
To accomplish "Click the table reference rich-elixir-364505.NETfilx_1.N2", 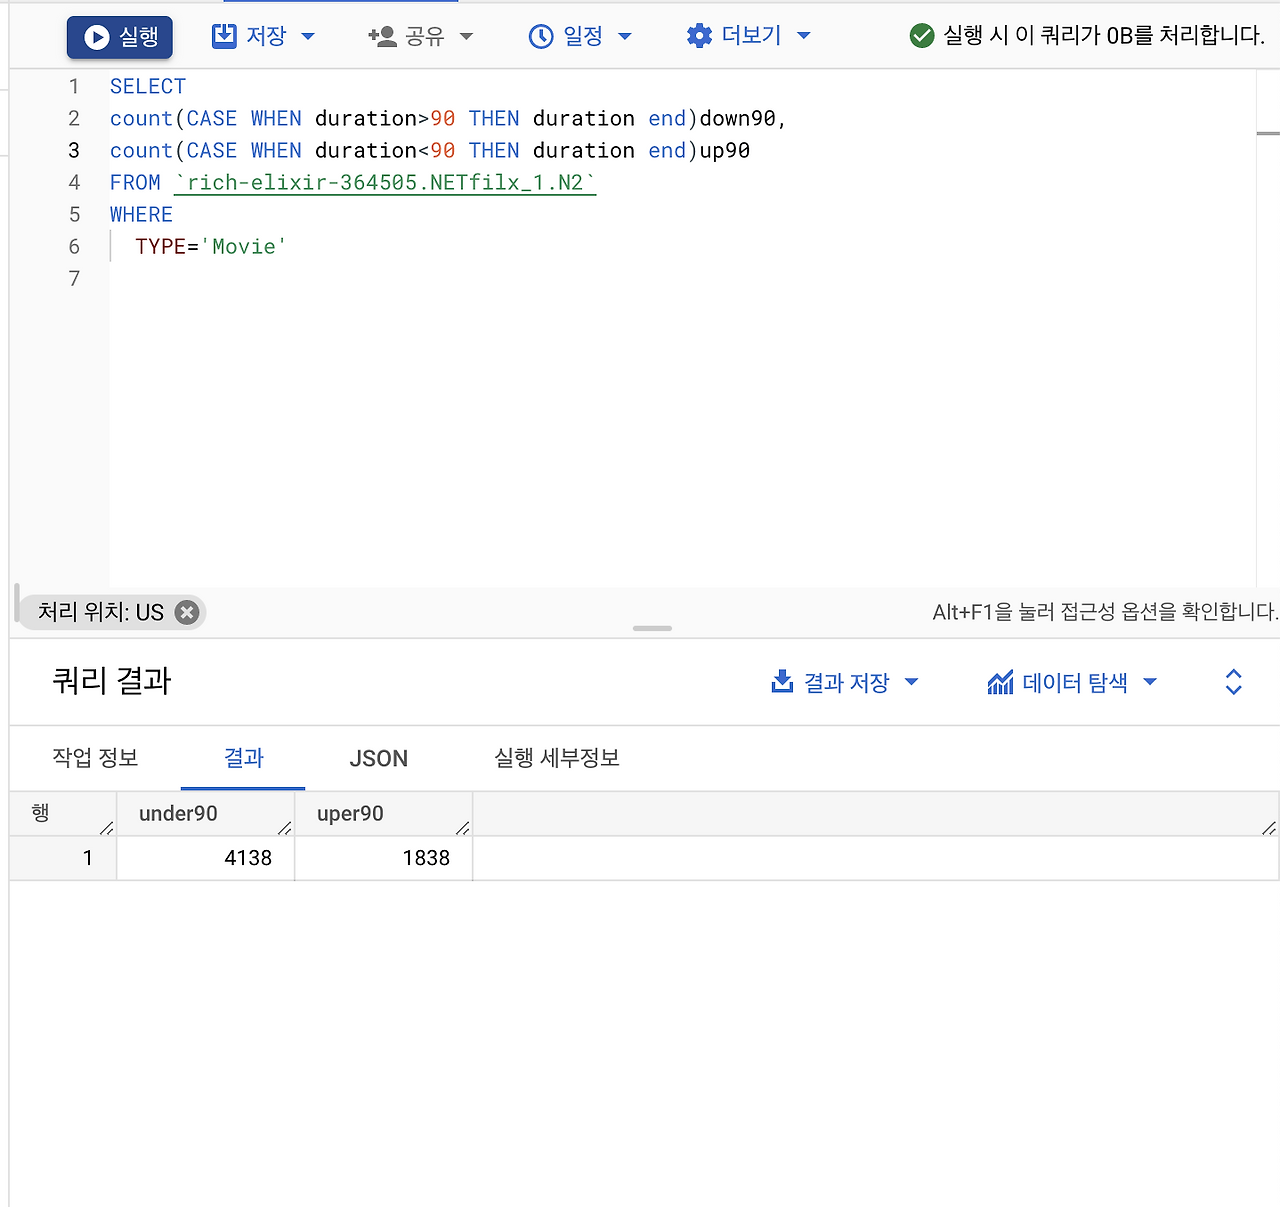I will point(385,183).
